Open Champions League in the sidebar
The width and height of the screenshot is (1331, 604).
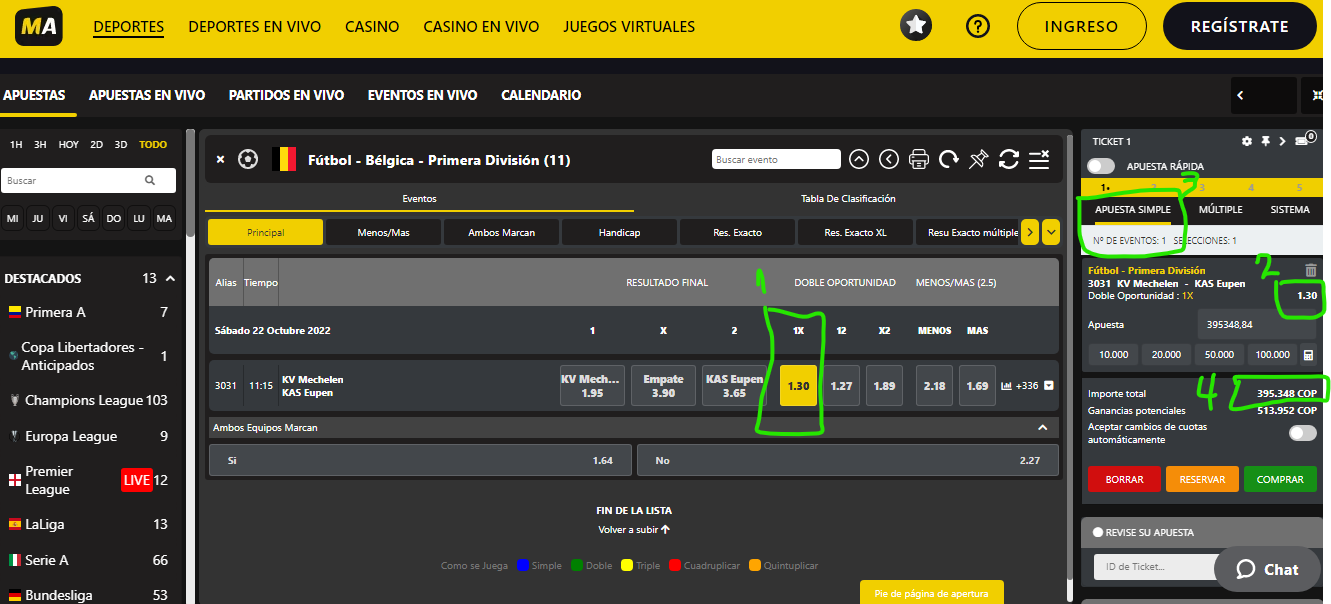click(x=84, y=400)
